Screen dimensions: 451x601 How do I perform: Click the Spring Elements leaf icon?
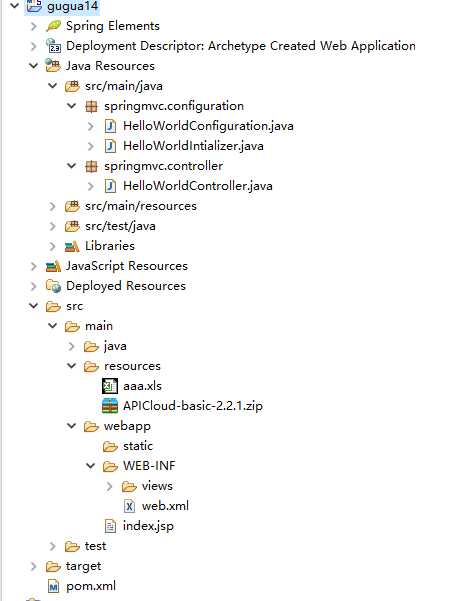[53, 26]
